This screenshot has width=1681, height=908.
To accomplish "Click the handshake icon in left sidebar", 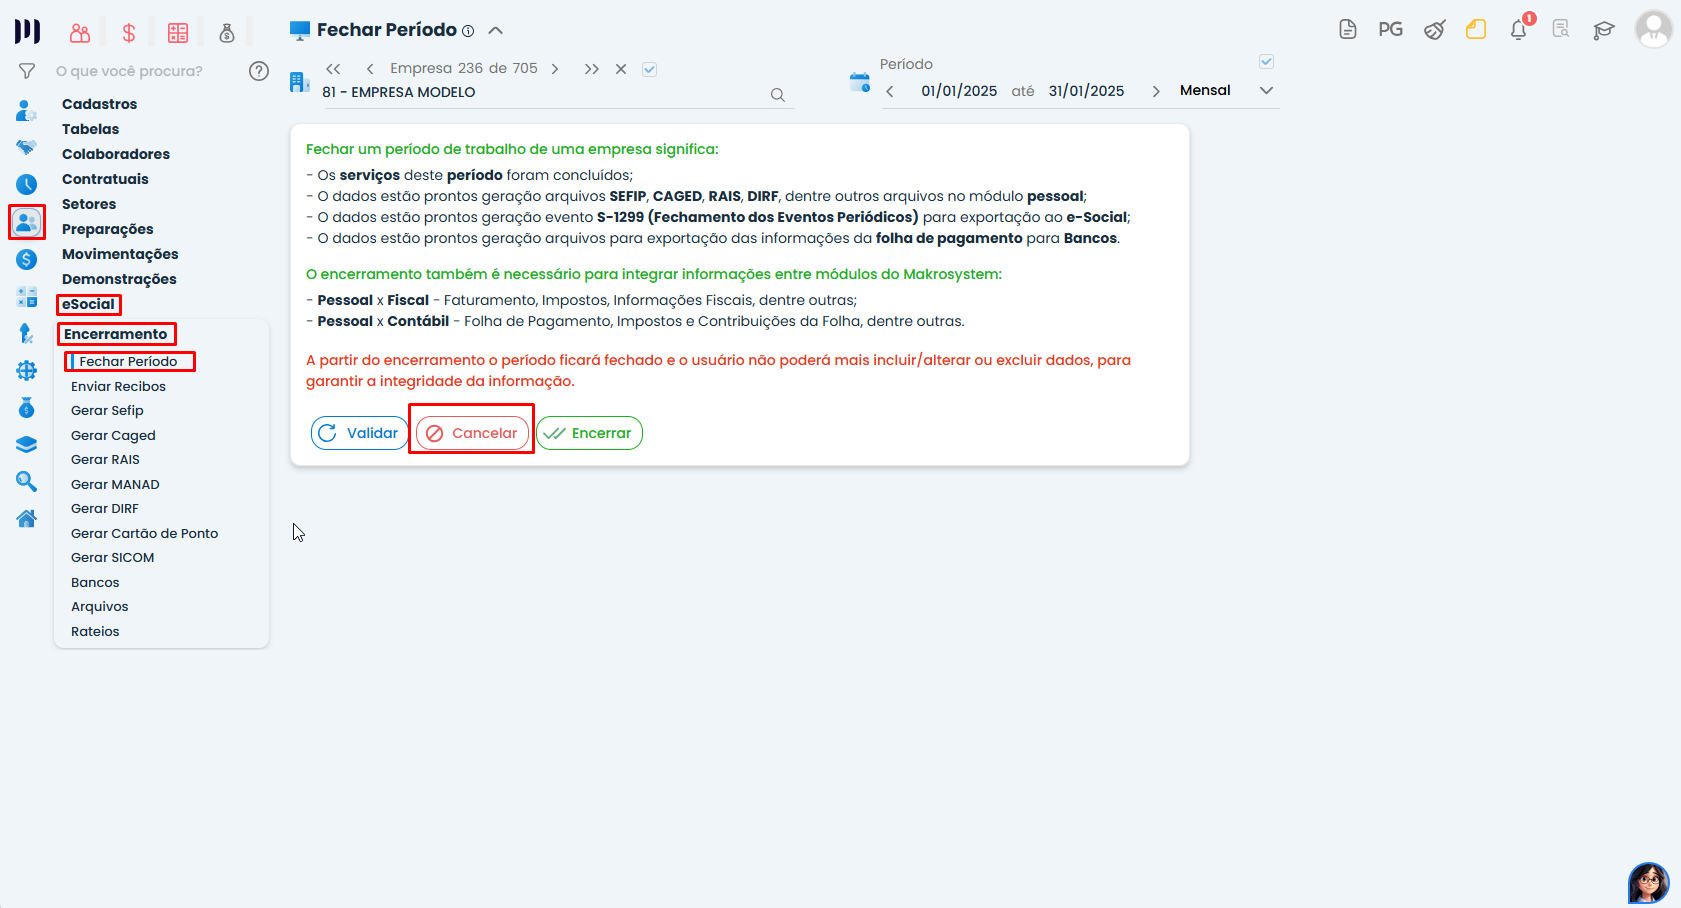I will click(27, 147).
